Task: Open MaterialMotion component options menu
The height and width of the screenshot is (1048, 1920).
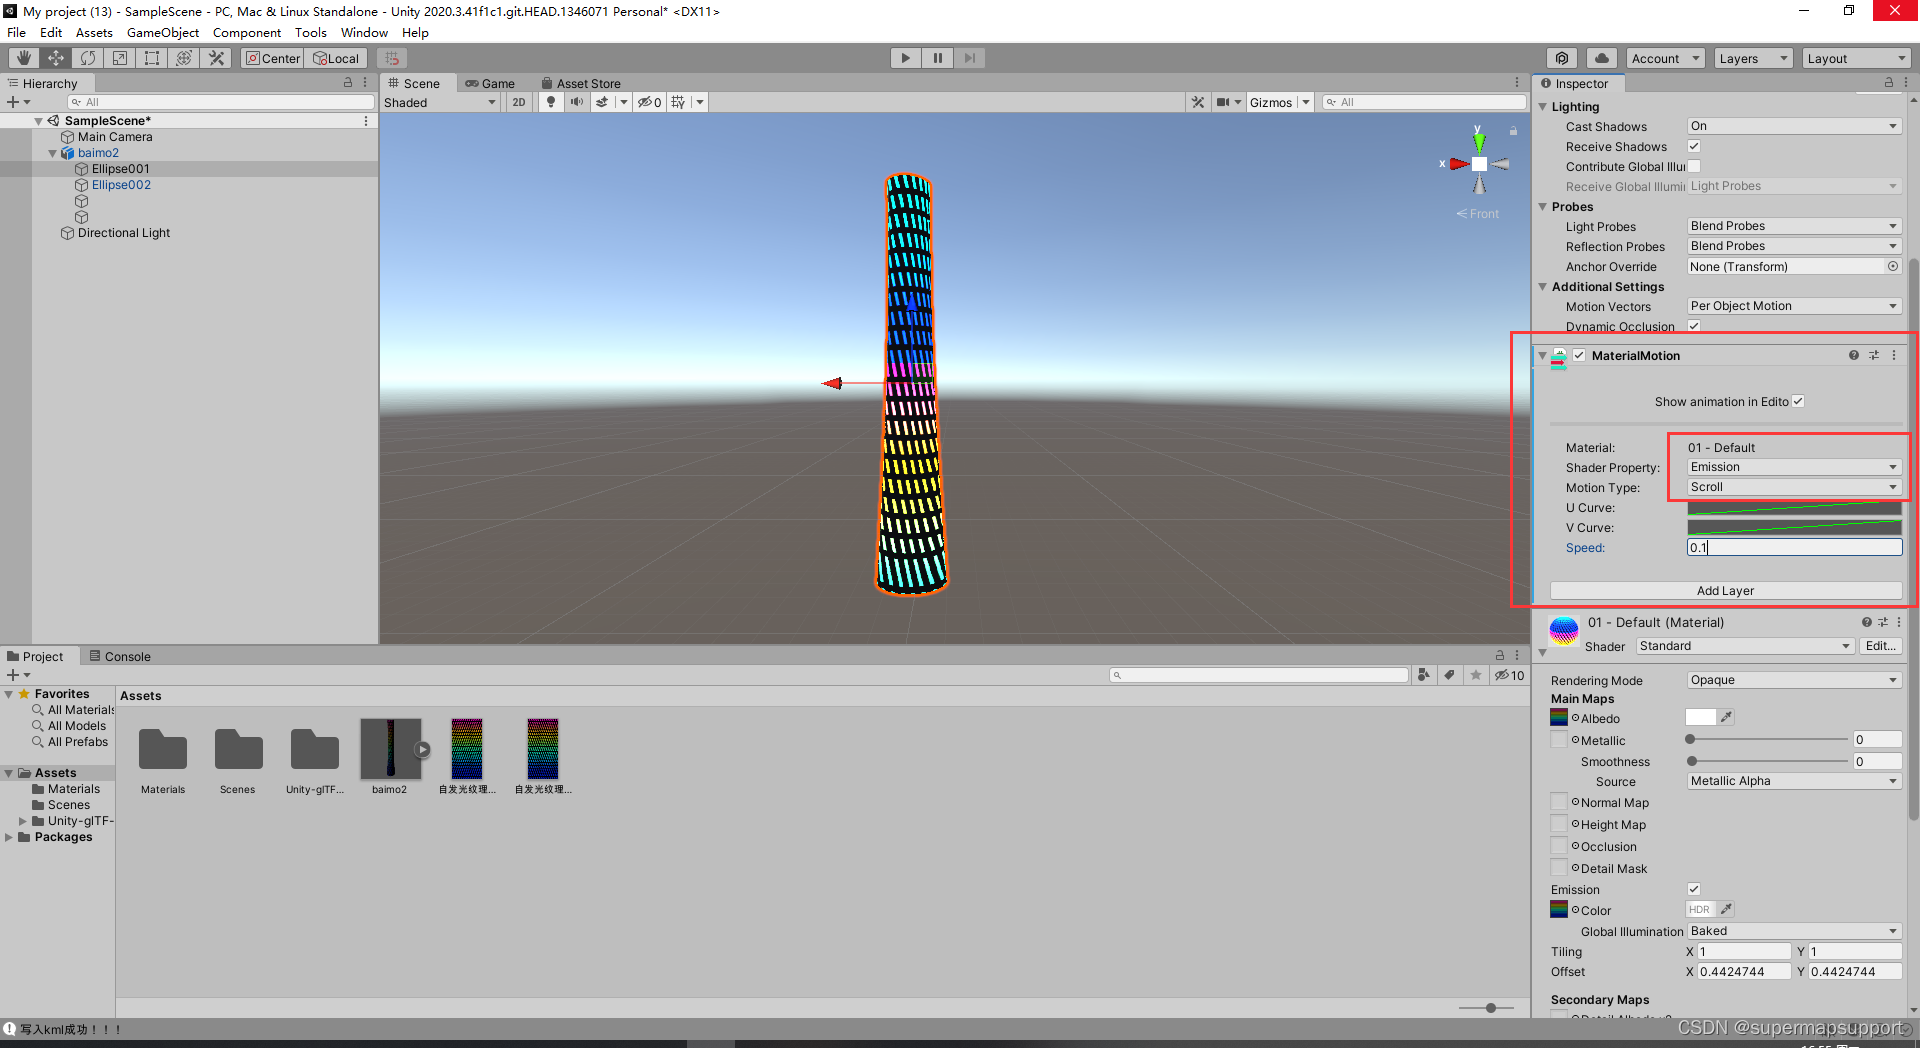Action: point(1894,355)
